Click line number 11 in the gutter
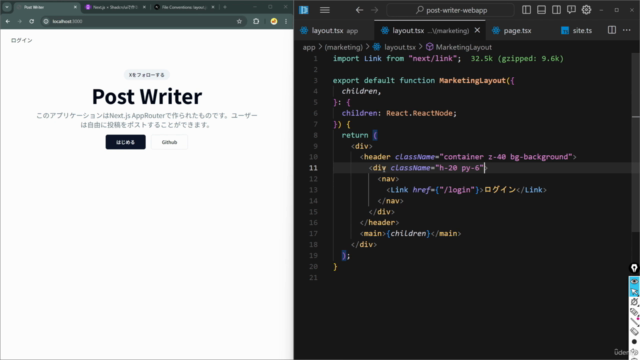 coord(313,168)
